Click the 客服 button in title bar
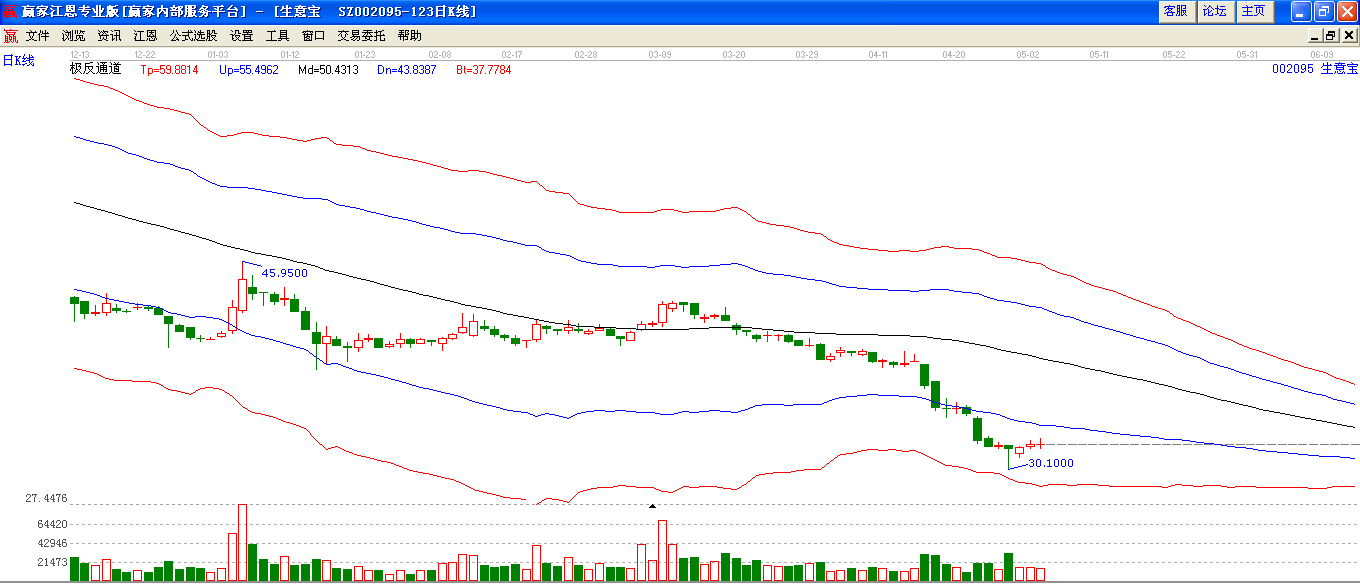 (1176, 11)
